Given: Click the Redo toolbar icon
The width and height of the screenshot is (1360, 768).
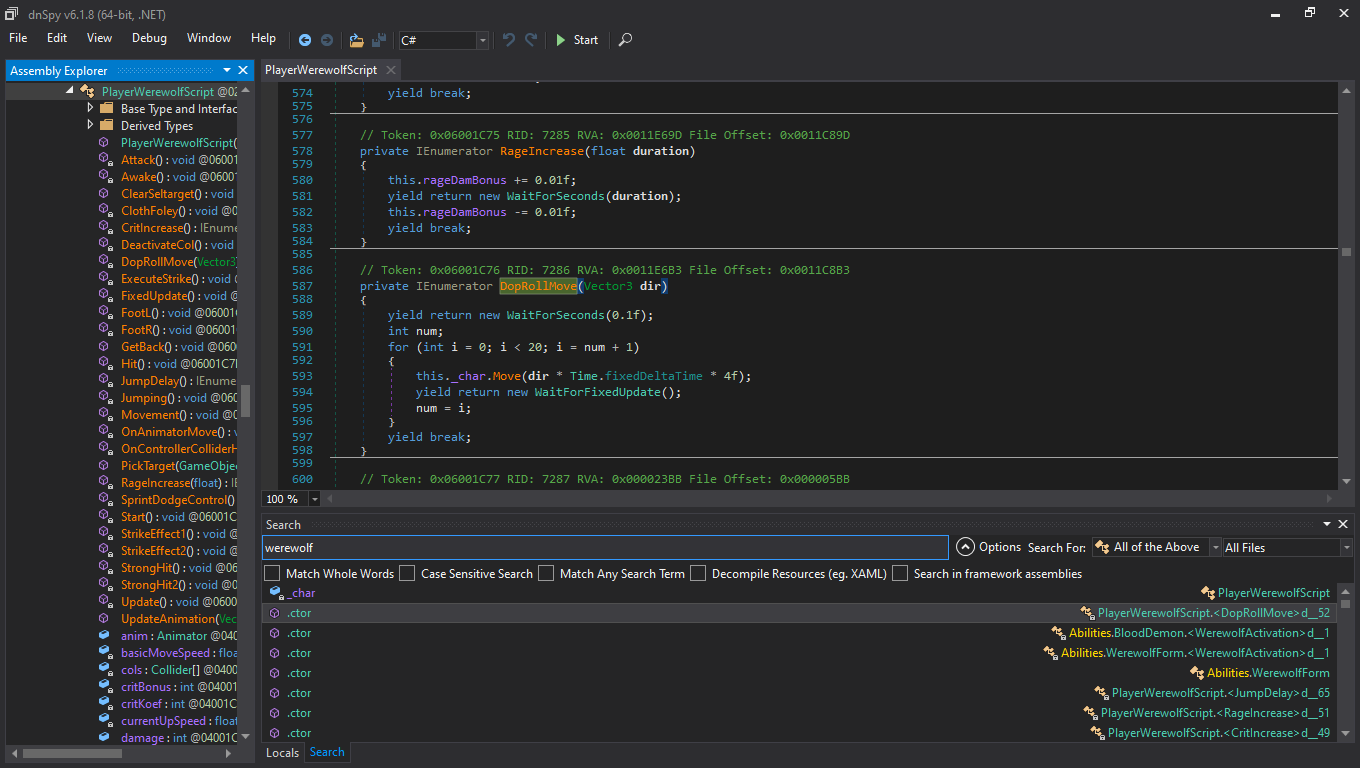Looking at the screenshot, I should tap(531, 40).
